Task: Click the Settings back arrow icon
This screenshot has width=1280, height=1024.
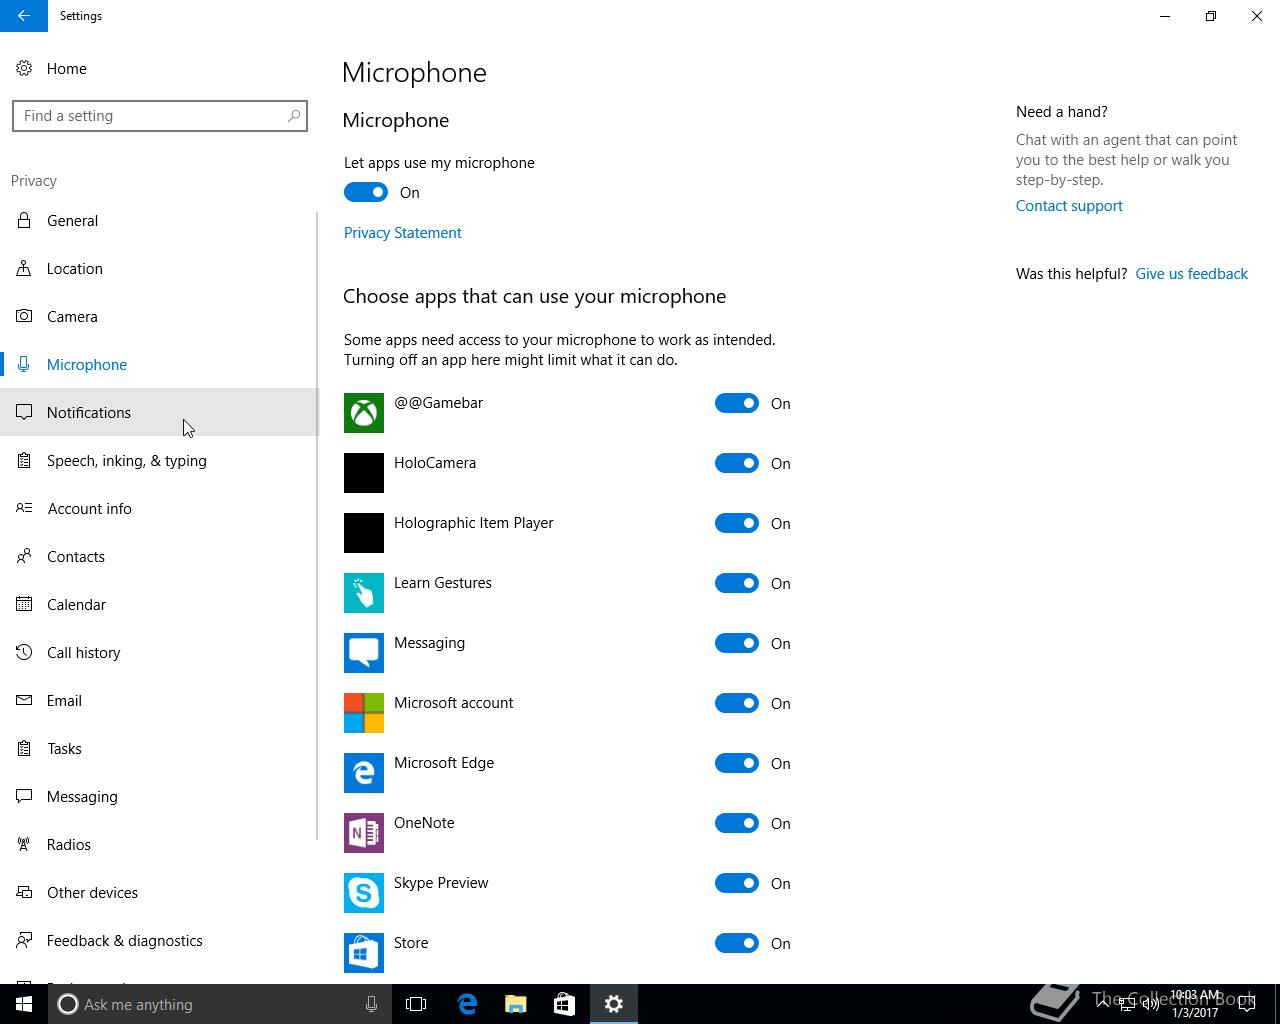Action: pos(24,16)
